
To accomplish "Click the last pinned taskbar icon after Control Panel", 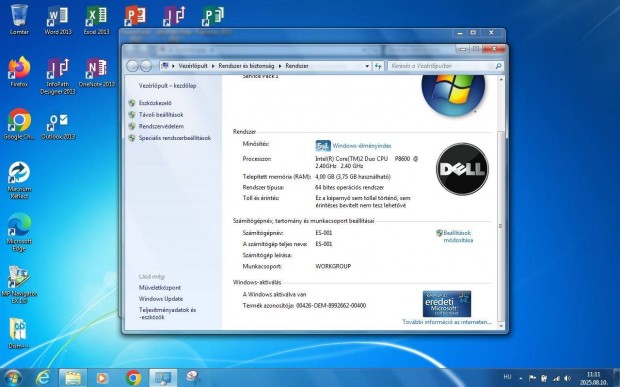I will [193, 377].
